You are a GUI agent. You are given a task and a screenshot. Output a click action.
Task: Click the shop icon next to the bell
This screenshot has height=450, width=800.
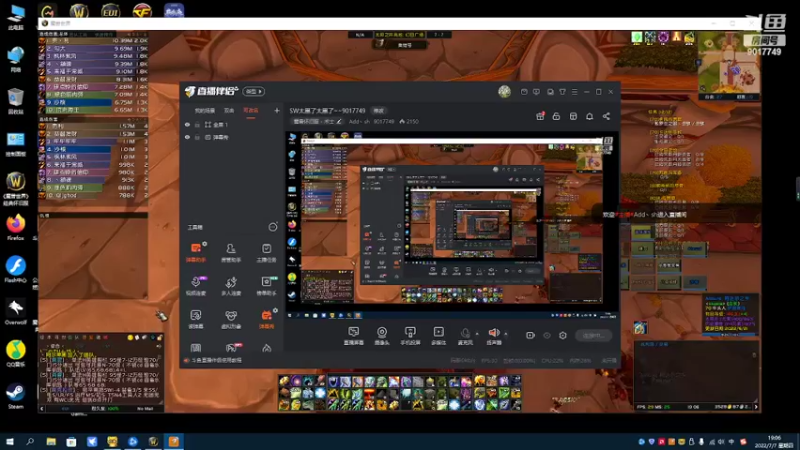pos(573,116)
